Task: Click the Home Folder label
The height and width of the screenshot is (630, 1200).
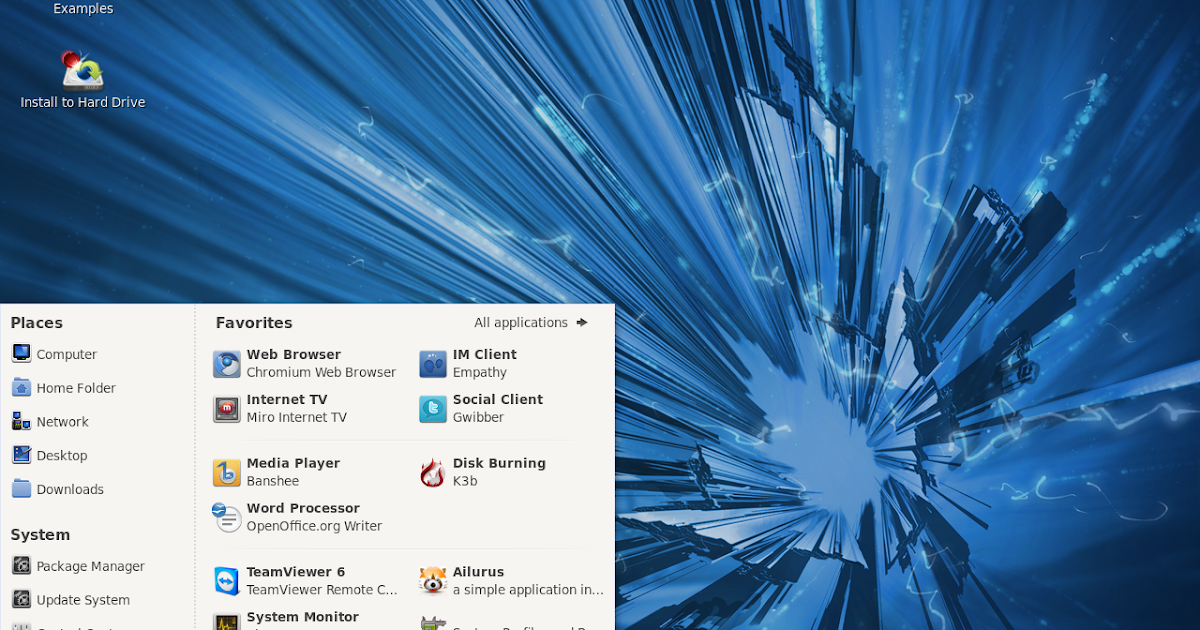Action: pos(76,388)
